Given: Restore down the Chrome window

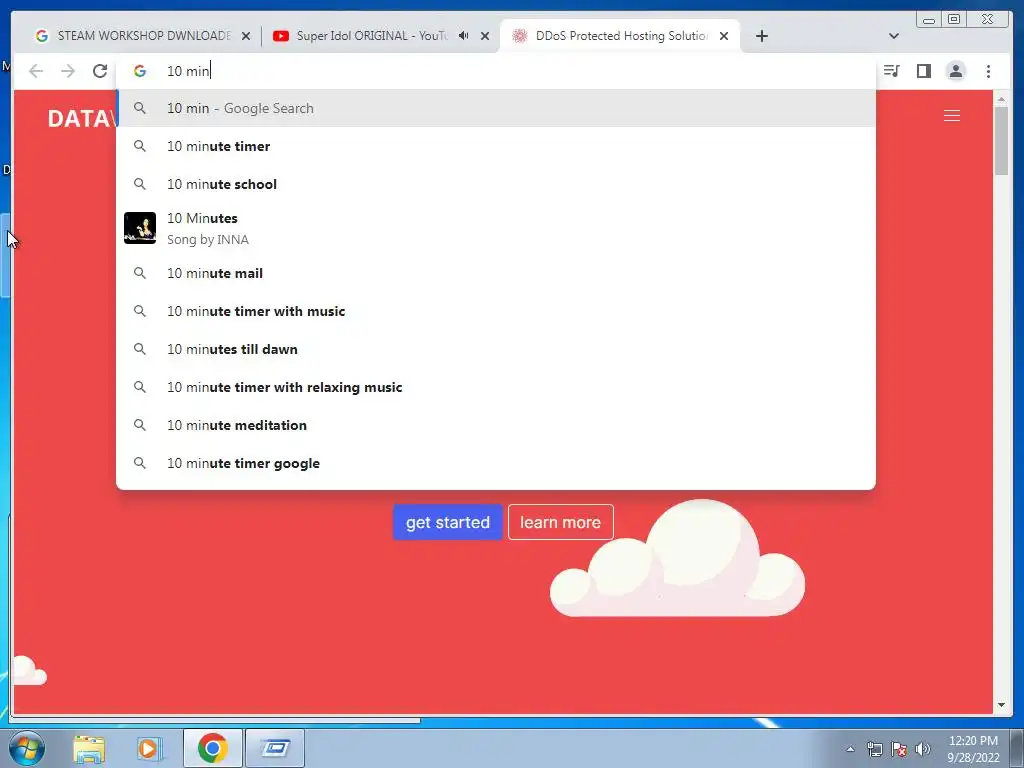Looking at the screenshot, I should [953, 20].
